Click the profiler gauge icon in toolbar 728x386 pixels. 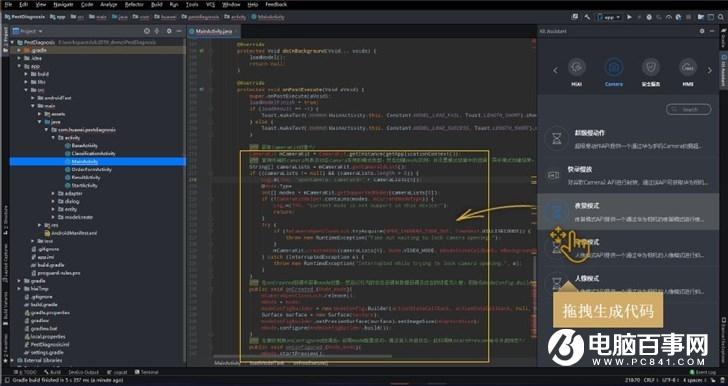tap(669, 17)
